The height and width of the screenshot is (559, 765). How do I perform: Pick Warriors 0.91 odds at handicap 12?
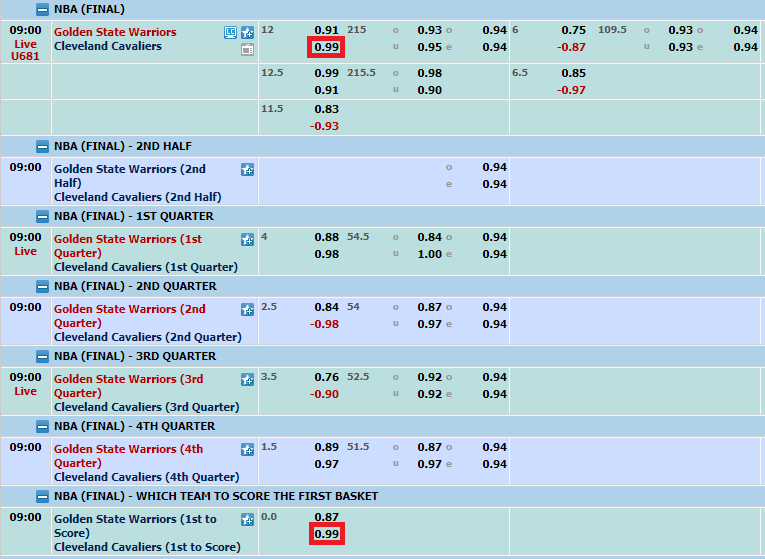326,30
